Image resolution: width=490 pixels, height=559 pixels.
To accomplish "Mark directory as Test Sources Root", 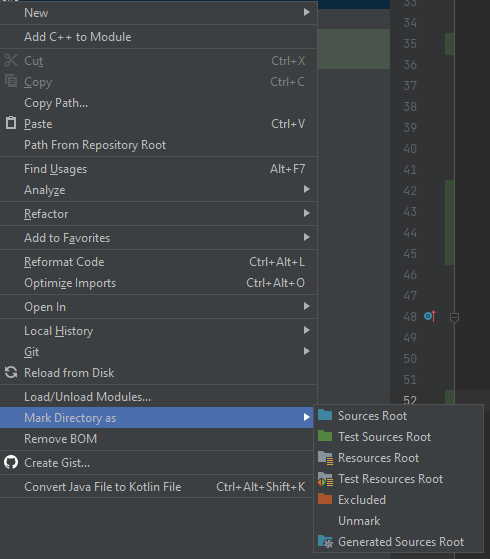I will coord(398,437).
